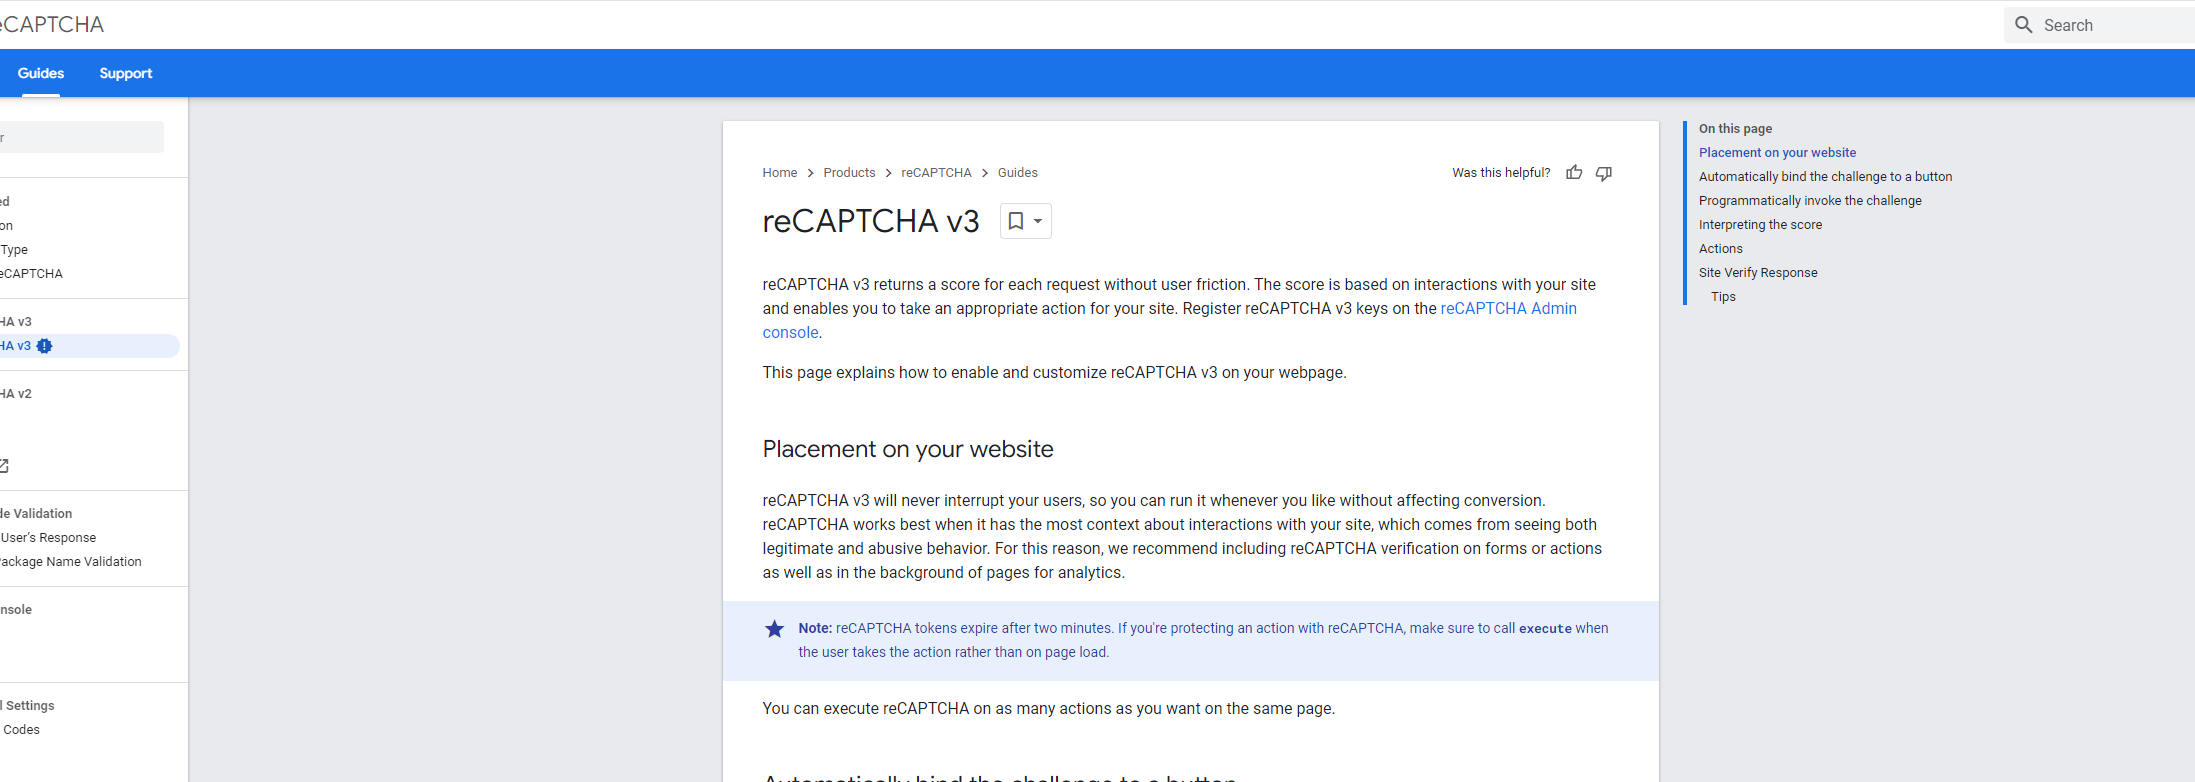Switch to the Support tab
This screenshot has width=2195, height=782.
coord(126,73)
